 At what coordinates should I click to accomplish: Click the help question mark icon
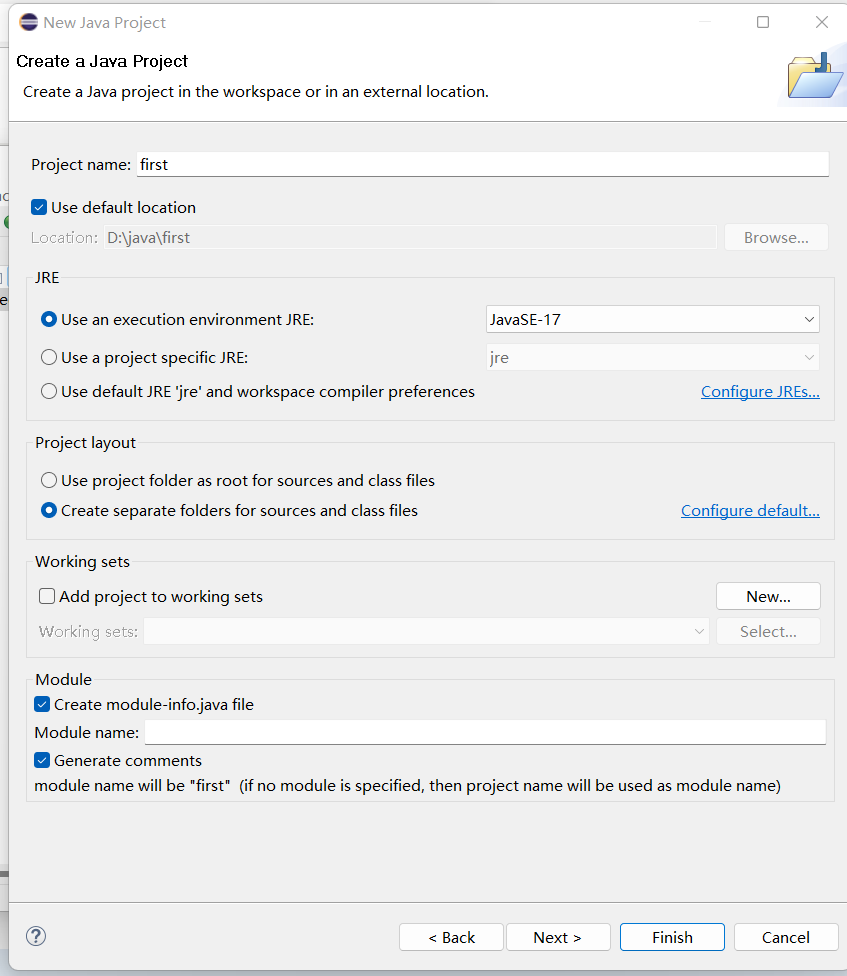tap(36, 936)
